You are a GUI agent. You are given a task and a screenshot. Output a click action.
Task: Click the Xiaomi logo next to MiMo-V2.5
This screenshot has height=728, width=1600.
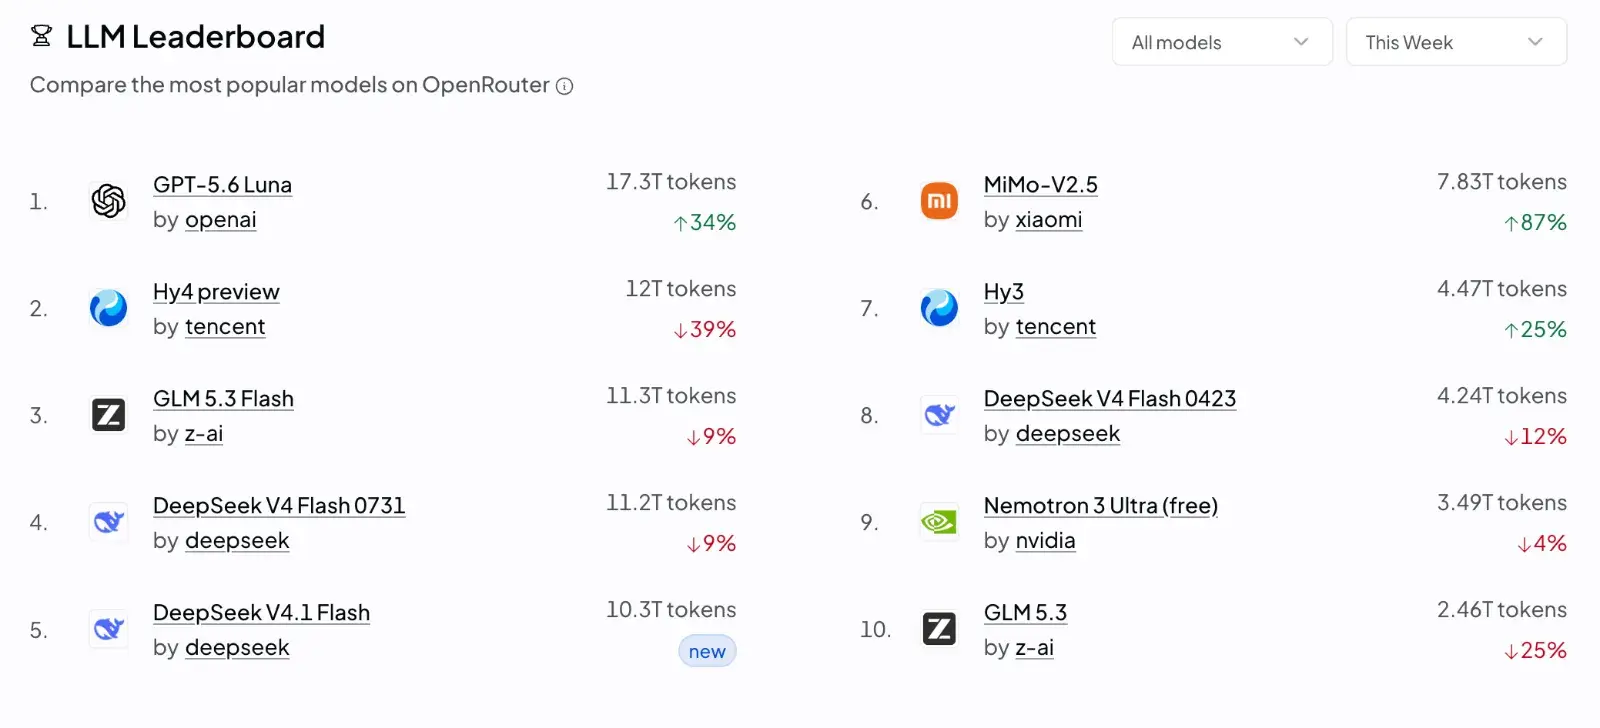click(939, 201)
